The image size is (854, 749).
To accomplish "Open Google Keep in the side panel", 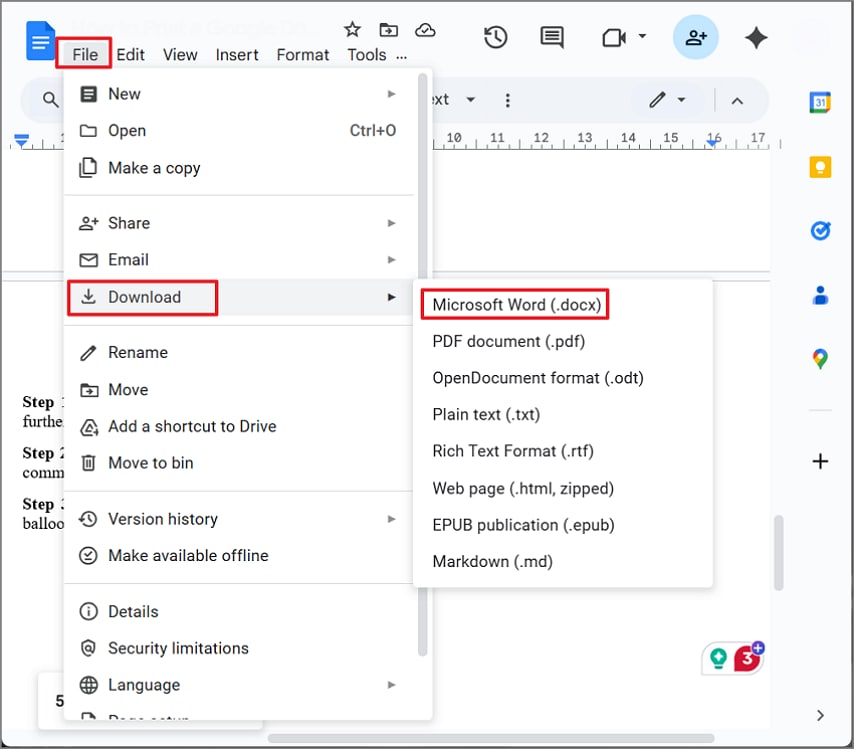I will [x=820, y=167].
